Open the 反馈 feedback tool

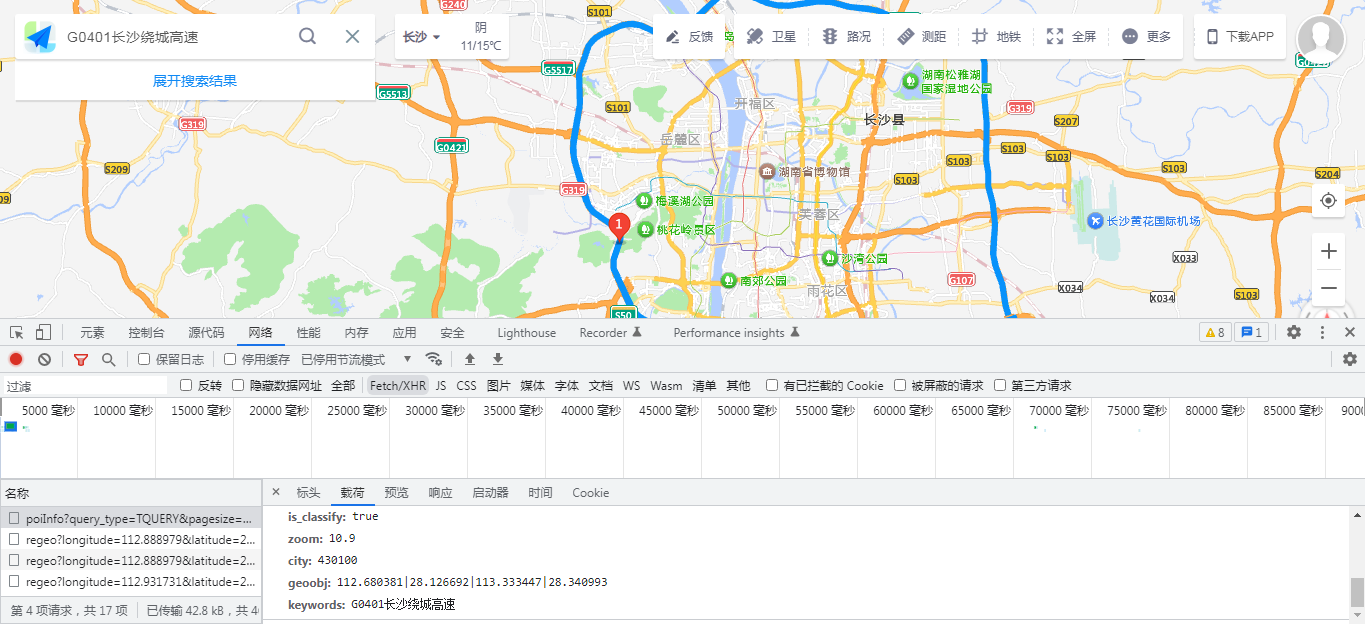690,36
